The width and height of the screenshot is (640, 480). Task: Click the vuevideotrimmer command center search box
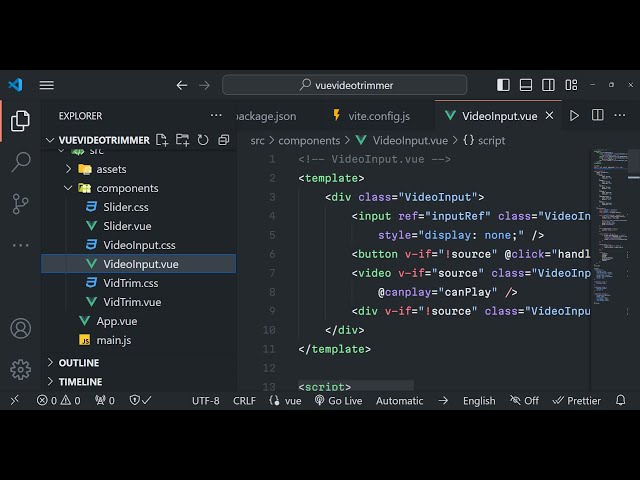344,85
